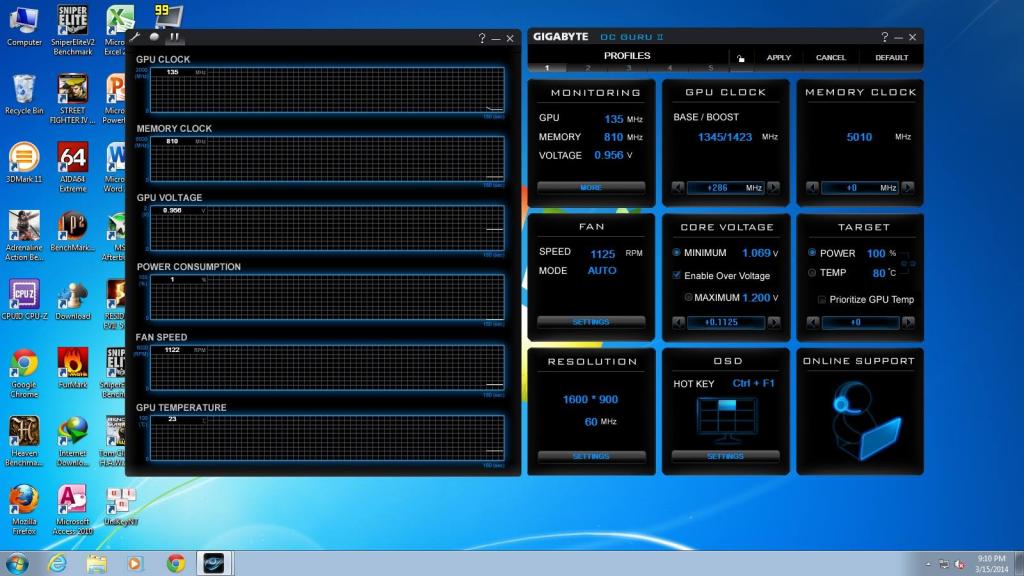
Task: Toggle Enable Over Voltage checkbox
Action: pyautogui.click(x=677, y=276)
